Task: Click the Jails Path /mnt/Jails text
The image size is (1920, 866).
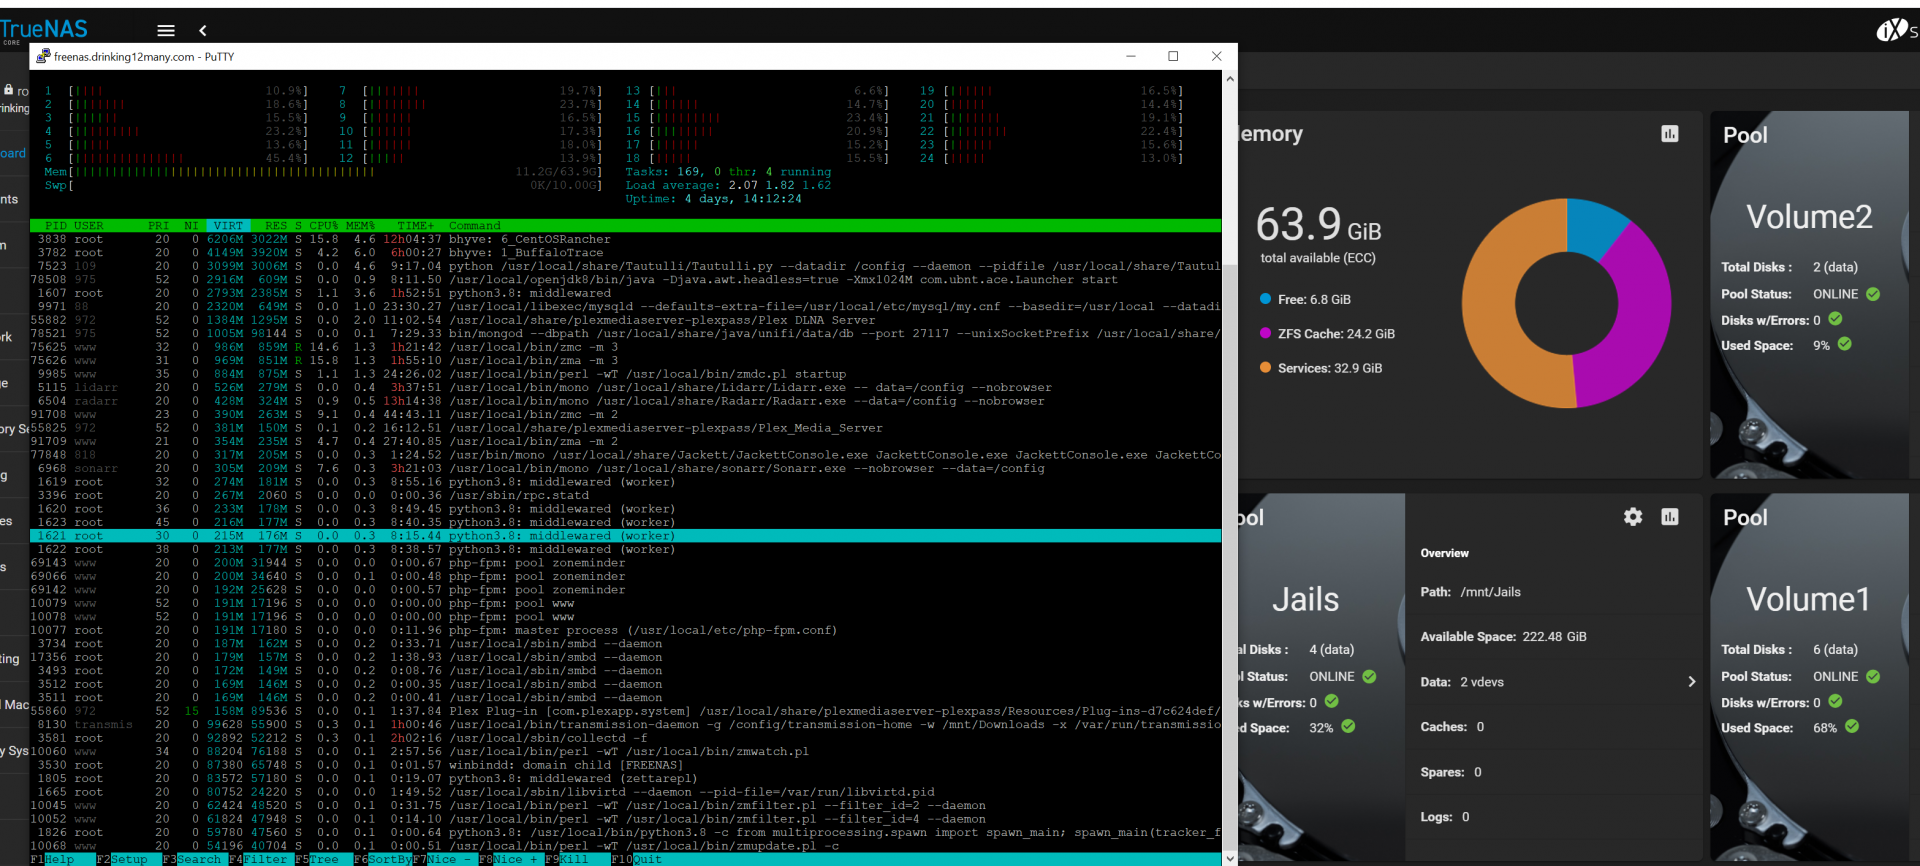Action: pos(1470,592)
